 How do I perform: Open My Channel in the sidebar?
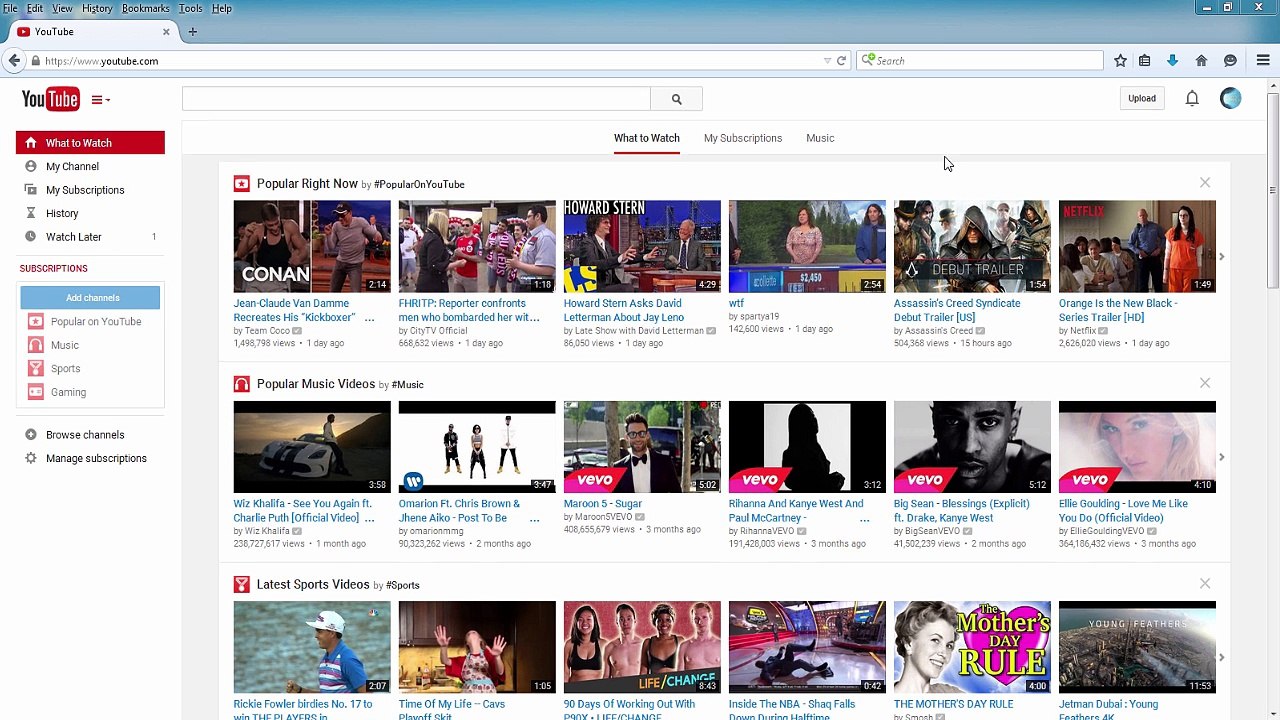72,166
